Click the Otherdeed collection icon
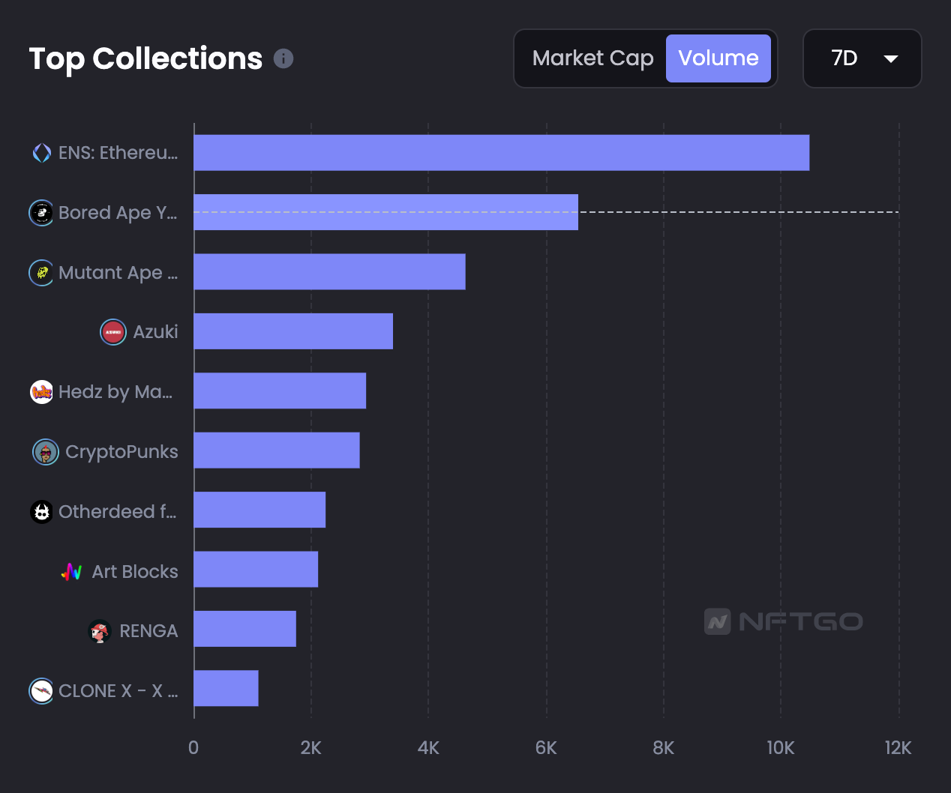The image size is (951, 793). (x=41, y=512)
